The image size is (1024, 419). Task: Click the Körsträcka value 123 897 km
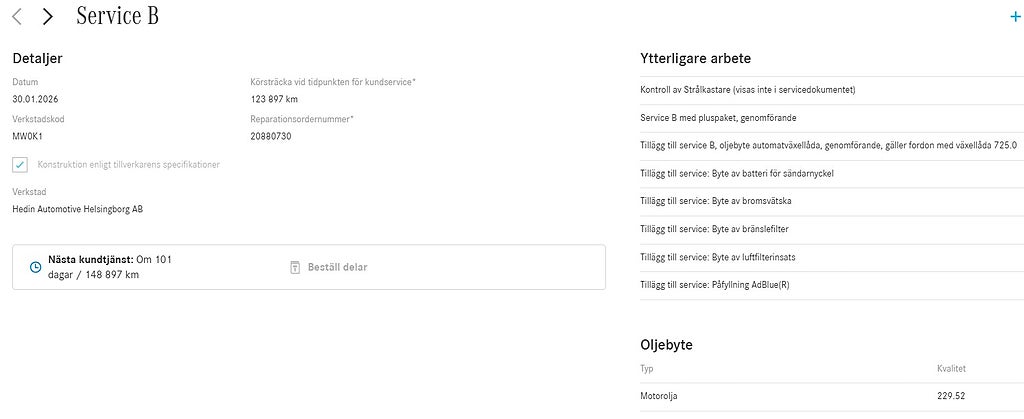click(x=274, y=99)
